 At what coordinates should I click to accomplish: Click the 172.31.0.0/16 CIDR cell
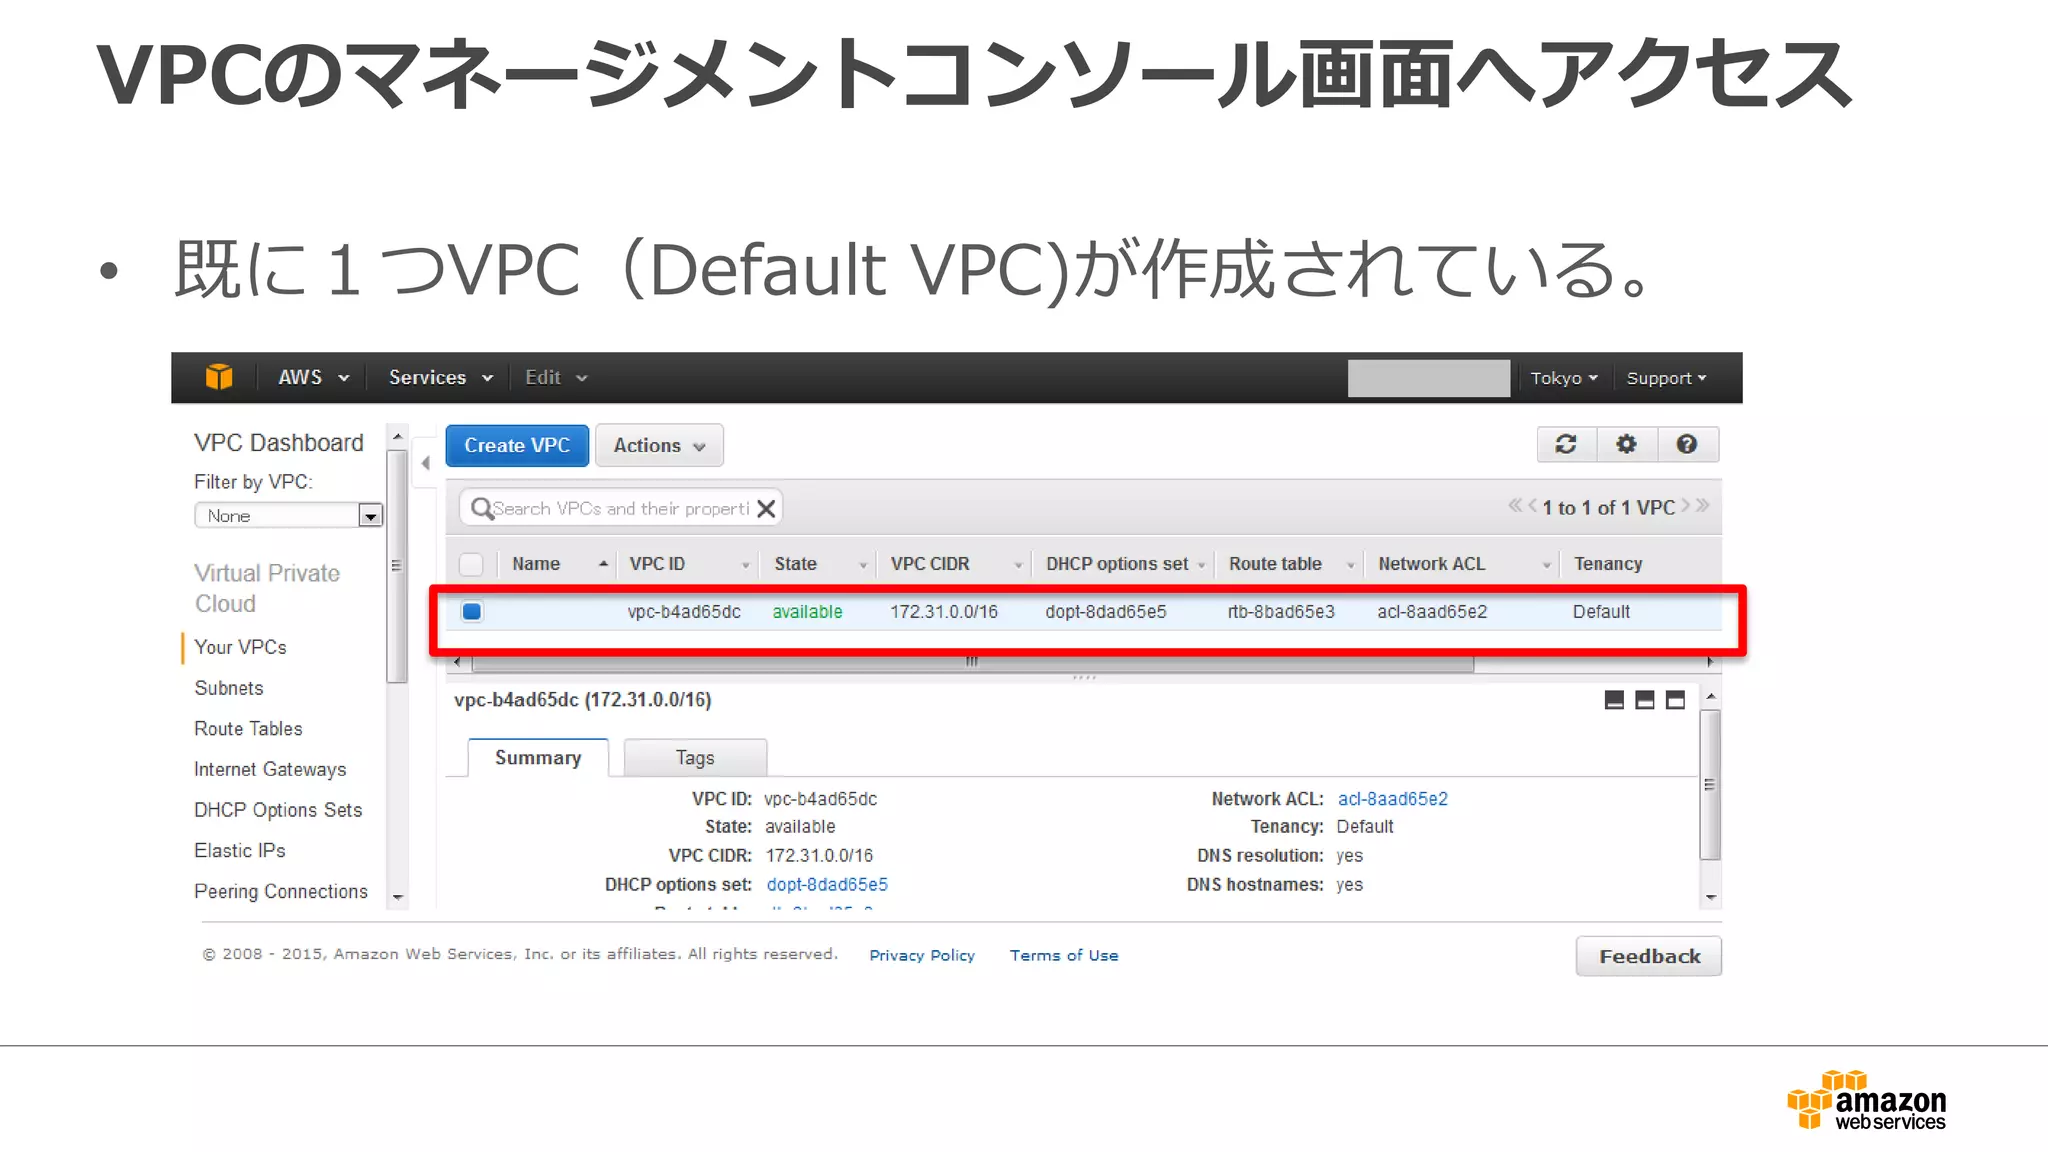pyautogui.click(x=944, y=612)
